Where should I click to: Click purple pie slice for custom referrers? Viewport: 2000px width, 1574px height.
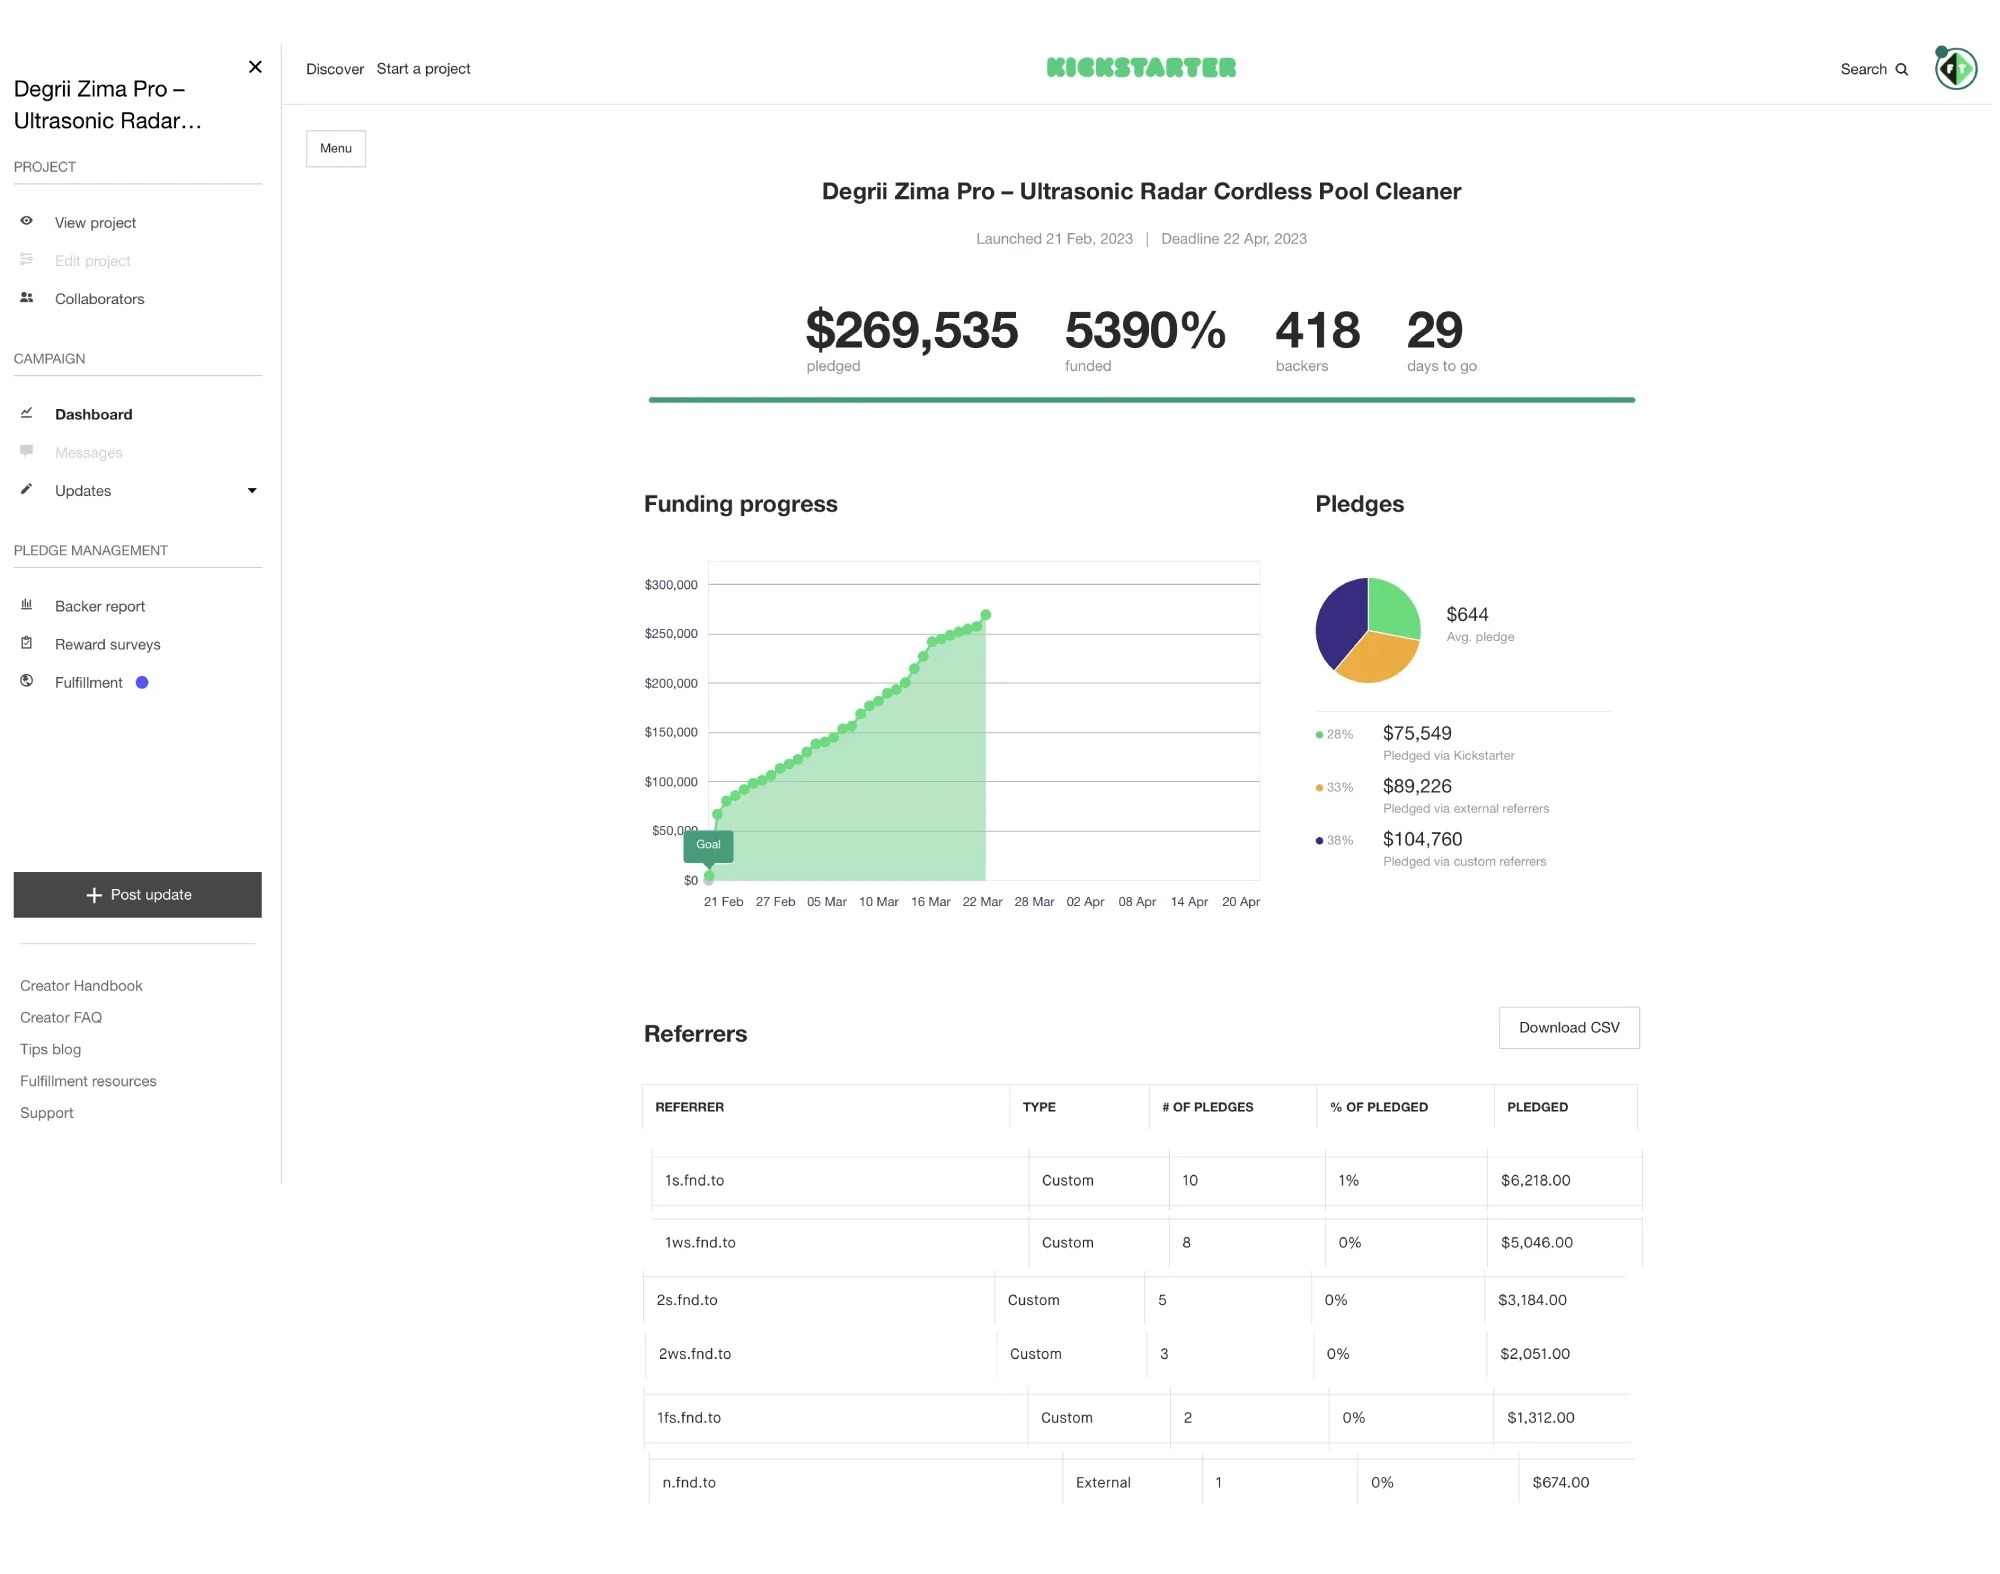1340,620
